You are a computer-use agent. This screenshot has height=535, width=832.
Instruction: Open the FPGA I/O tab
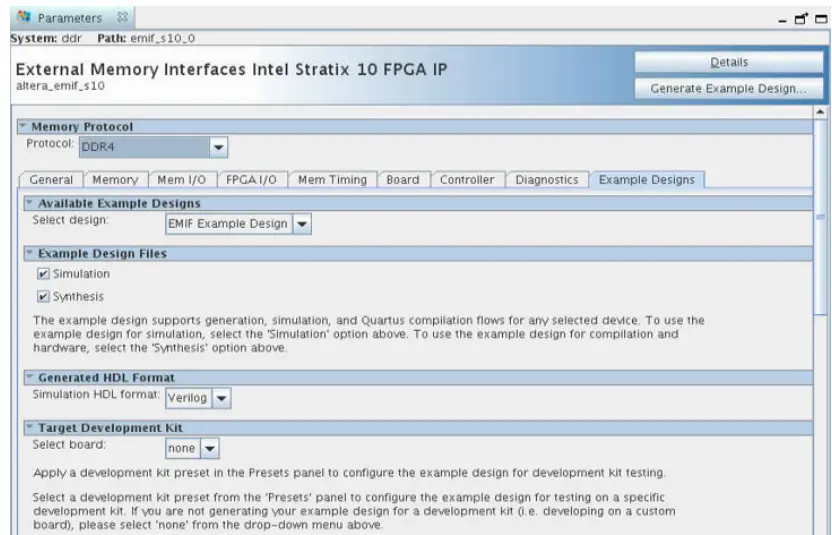click(252, 180)
